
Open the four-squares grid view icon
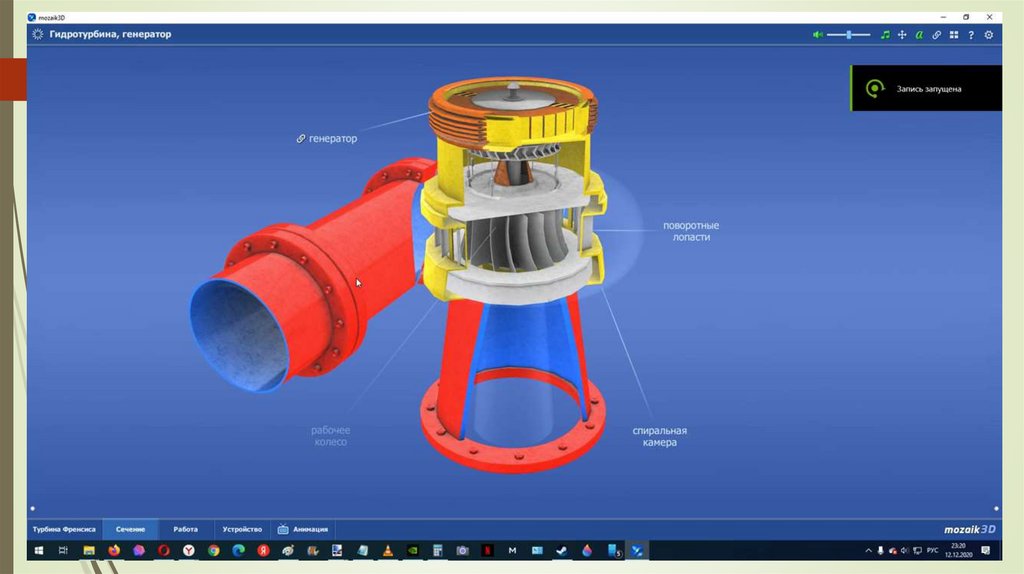pyautogui.click(x=953, y=35)
